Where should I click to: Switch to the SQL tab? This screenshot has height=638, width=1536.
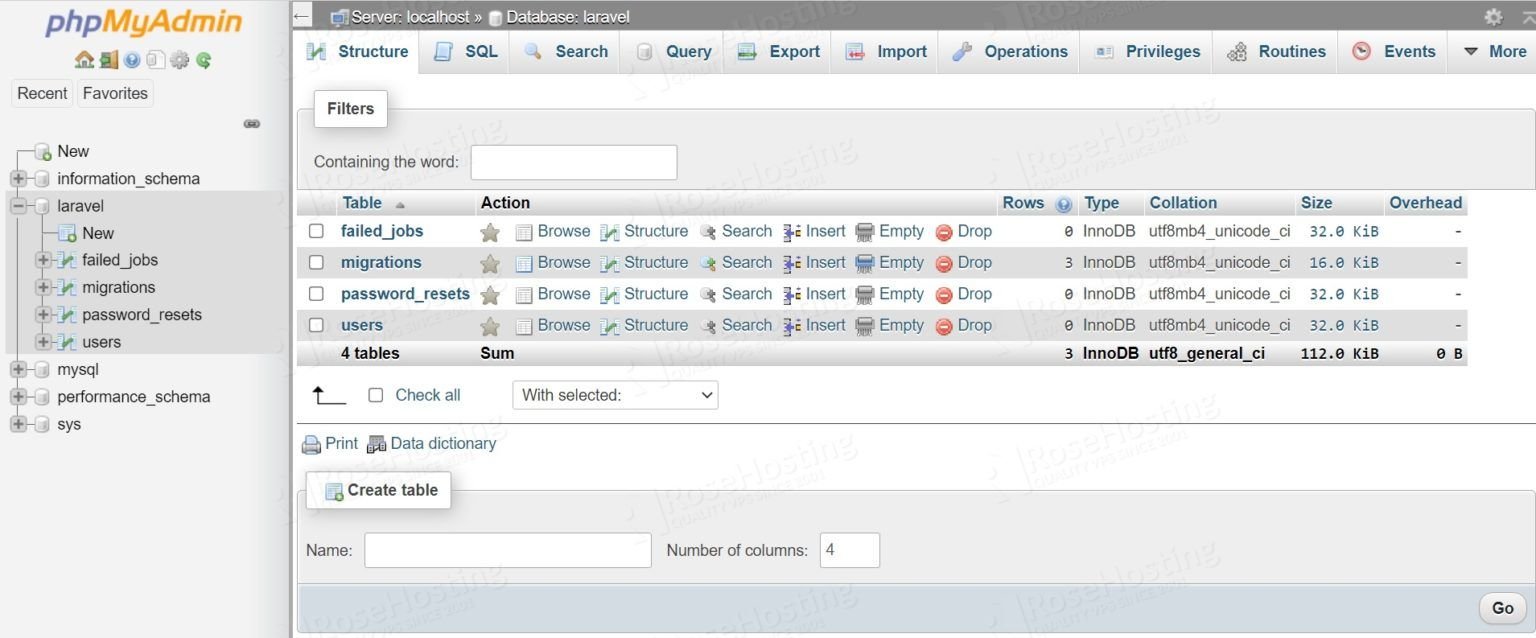[464, 51]
